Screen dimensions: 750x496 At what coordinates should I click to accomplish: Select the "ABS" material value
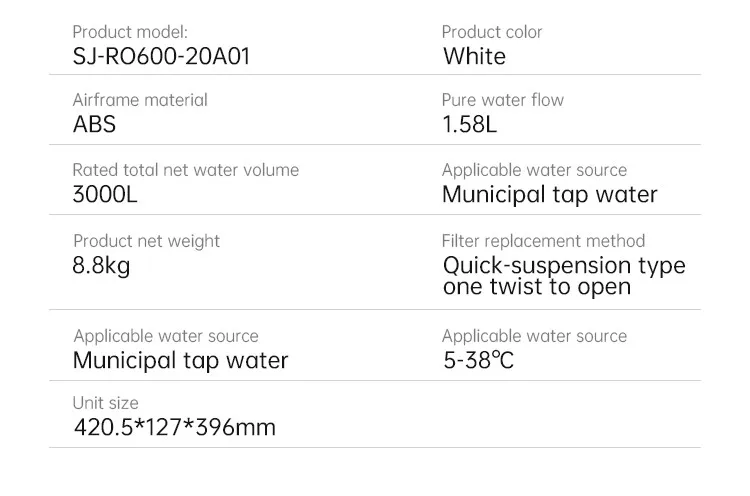[x=94, y=125]
